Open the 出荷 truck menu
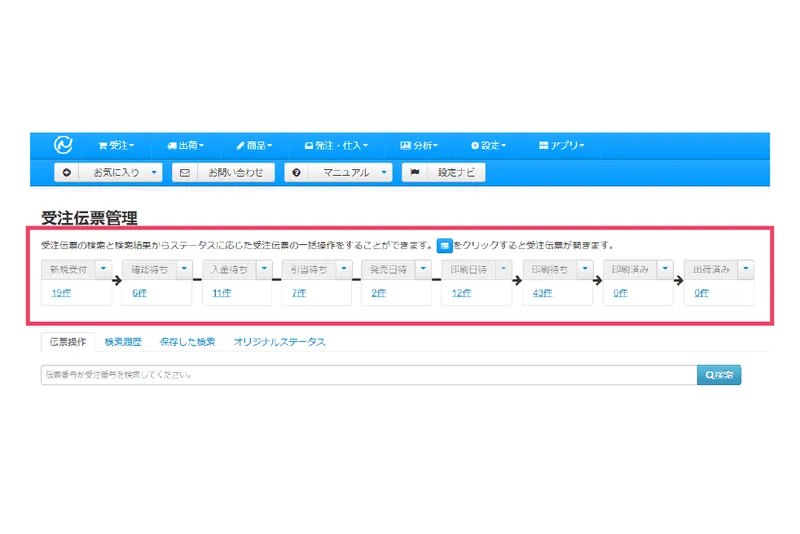The height and width of the screenshot is (534, 800). (x=186, y=145)
